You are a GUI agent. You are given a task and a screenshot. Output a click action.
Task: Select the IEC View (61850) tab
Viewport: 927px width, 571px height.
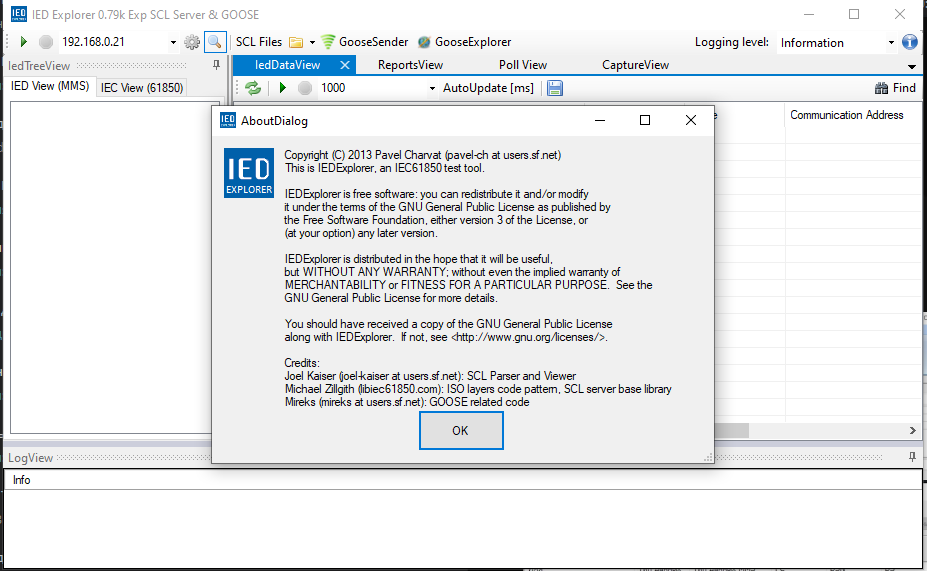pos(142,87)
